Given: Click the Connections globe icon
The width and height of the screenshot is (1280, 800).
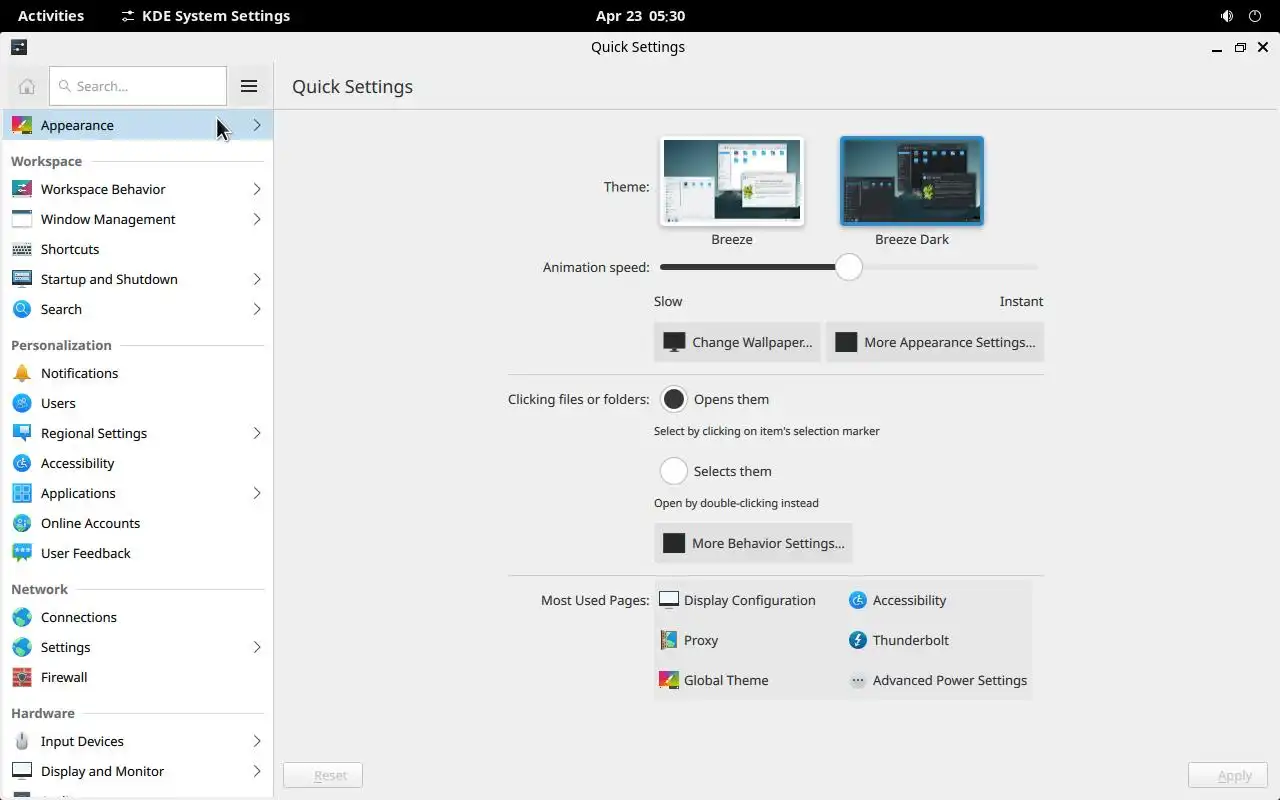Looking at the screenshot, I should pos(22,617).
